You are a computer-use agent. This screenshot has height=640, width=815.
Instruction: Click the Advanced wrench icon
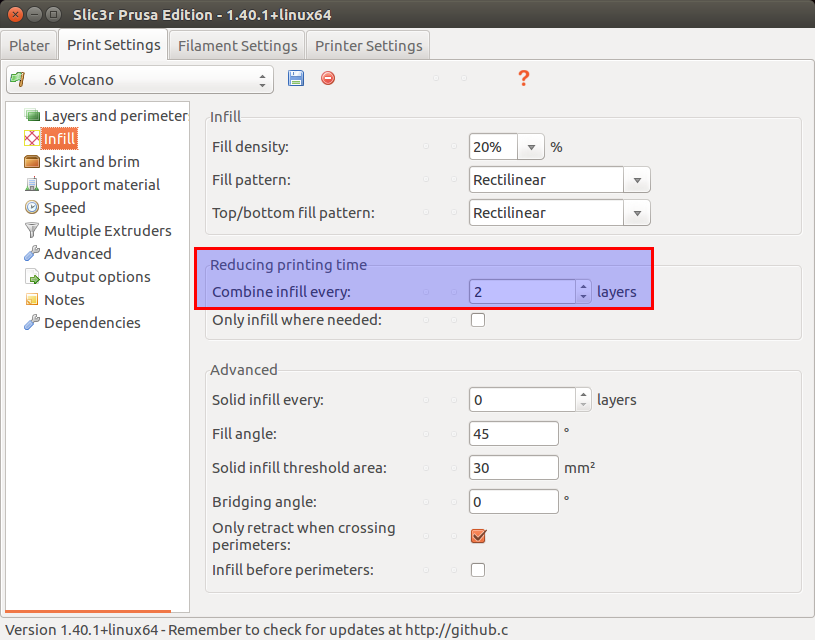pos(32,253)
